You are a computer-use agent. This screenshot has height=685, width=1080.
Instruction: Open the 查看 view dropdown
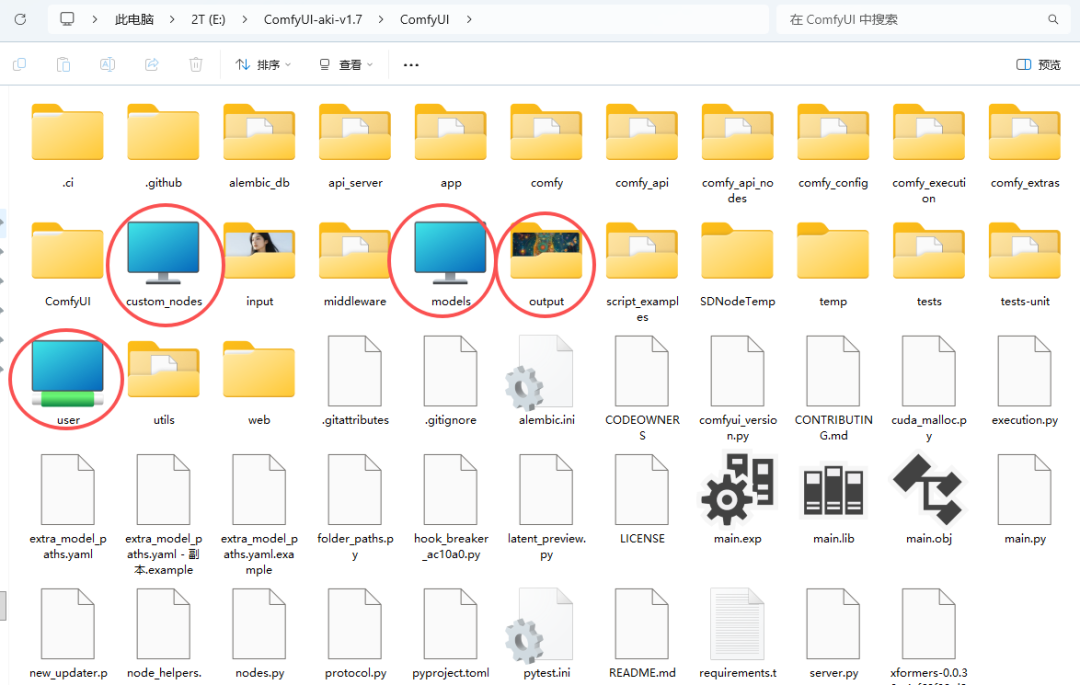click(346, 65)
